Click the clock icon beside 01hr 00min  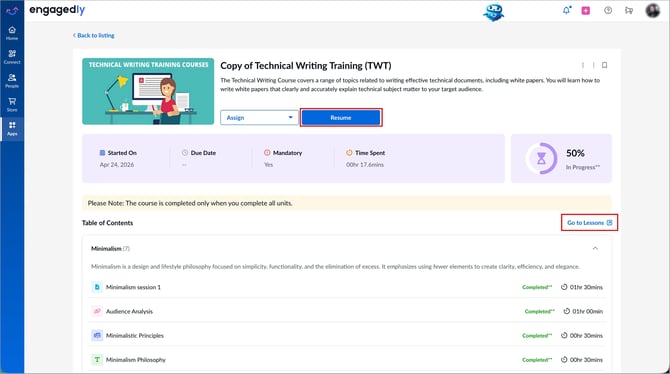567,311
